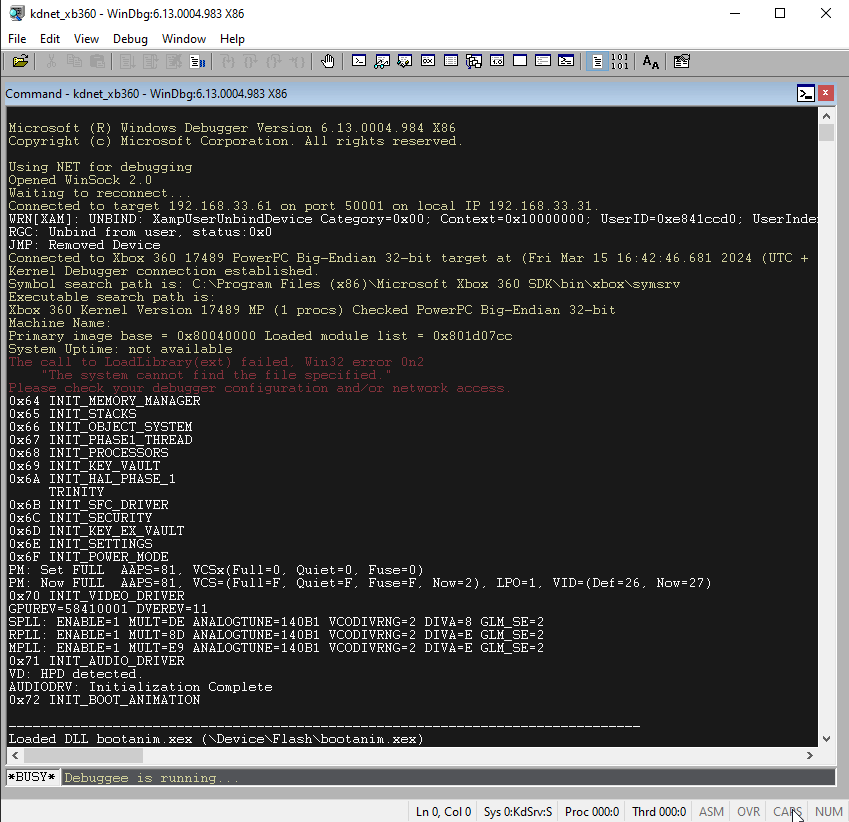
Task: Click the Step Over toolbar icon
Action: point(251,61)
